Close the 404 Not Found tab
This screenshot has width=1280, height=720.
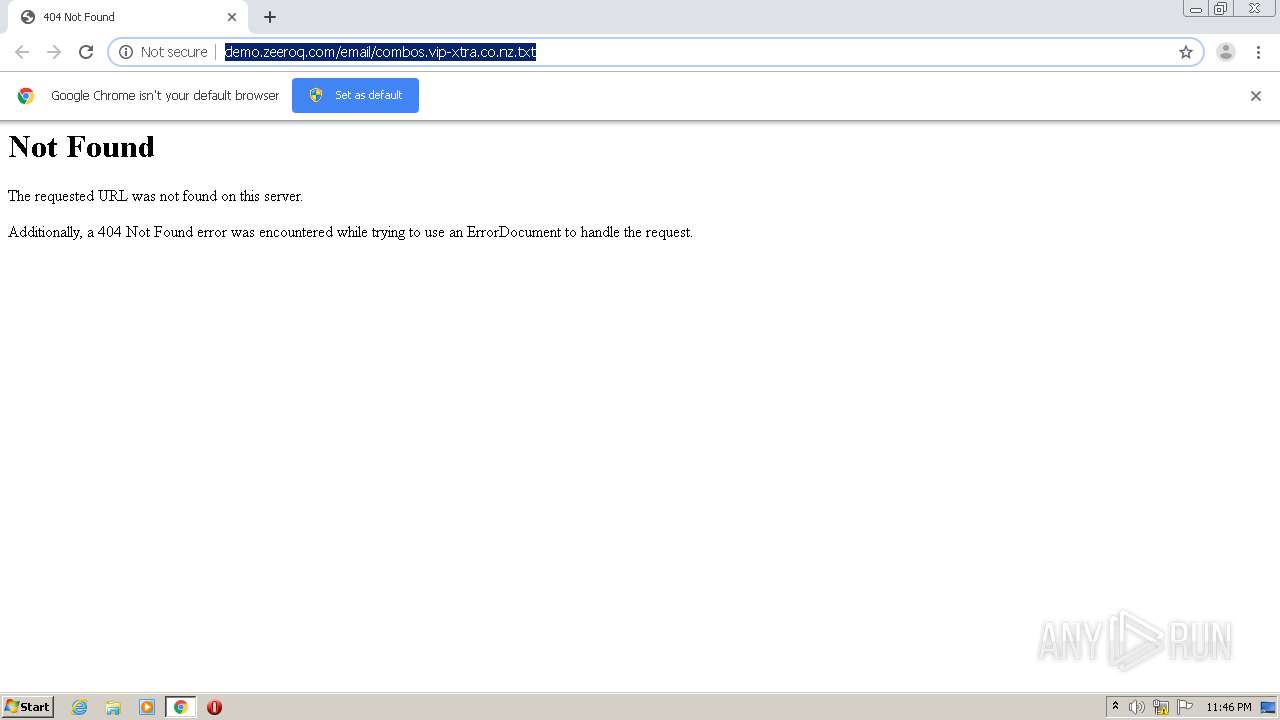232,17
